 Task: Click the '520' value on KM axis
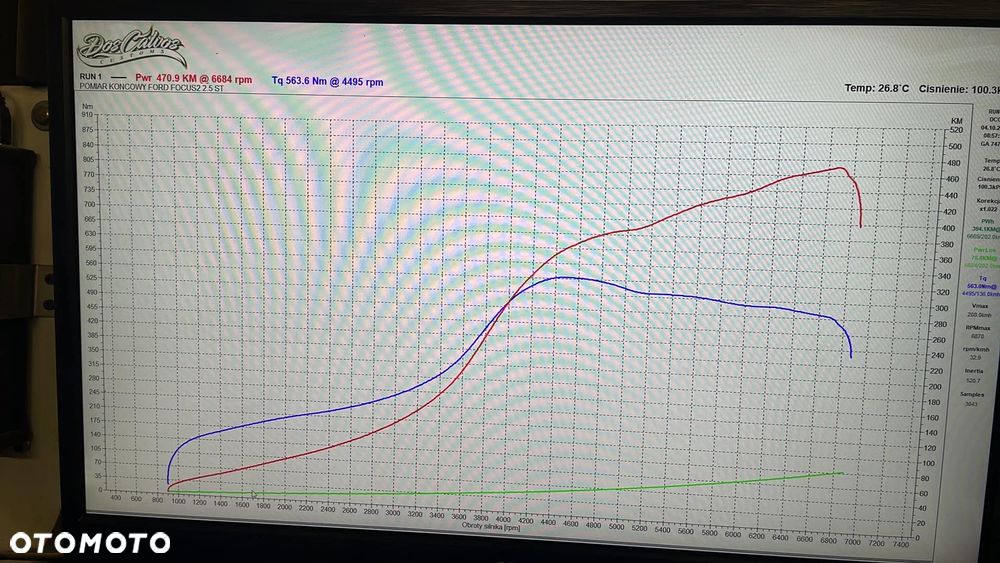click(955, 130)
